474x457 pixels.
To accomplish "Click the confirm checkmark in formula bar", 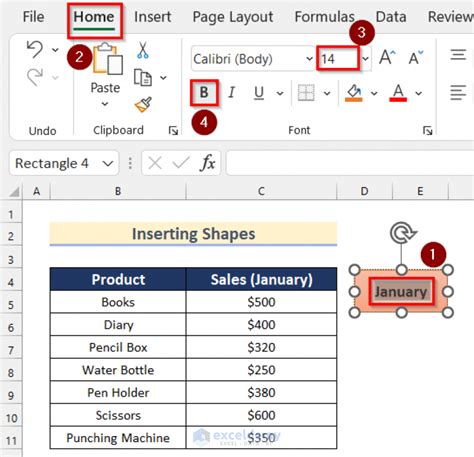I will tap(181, 163).
